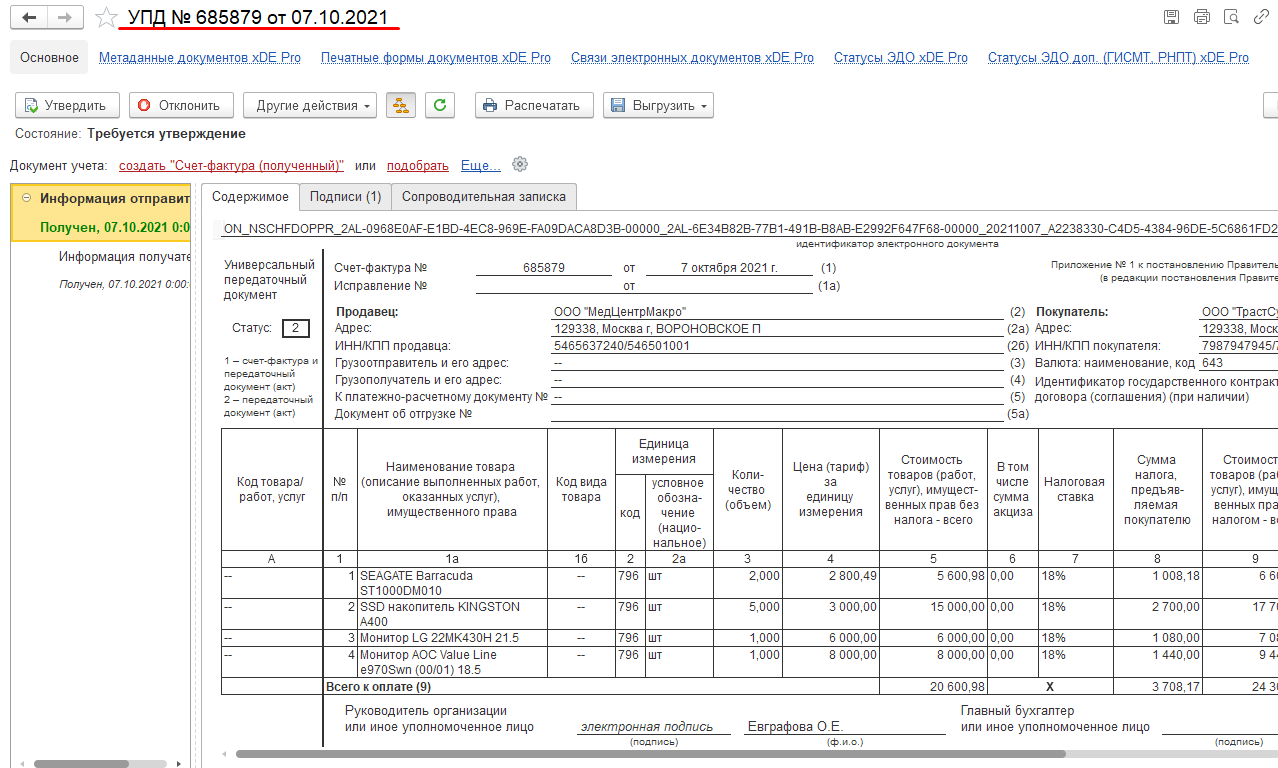Open Метаданные документов xDE Pro link
Viewport: 1278px width, 768px height.
pyautogui.click(x=200, y=58)
